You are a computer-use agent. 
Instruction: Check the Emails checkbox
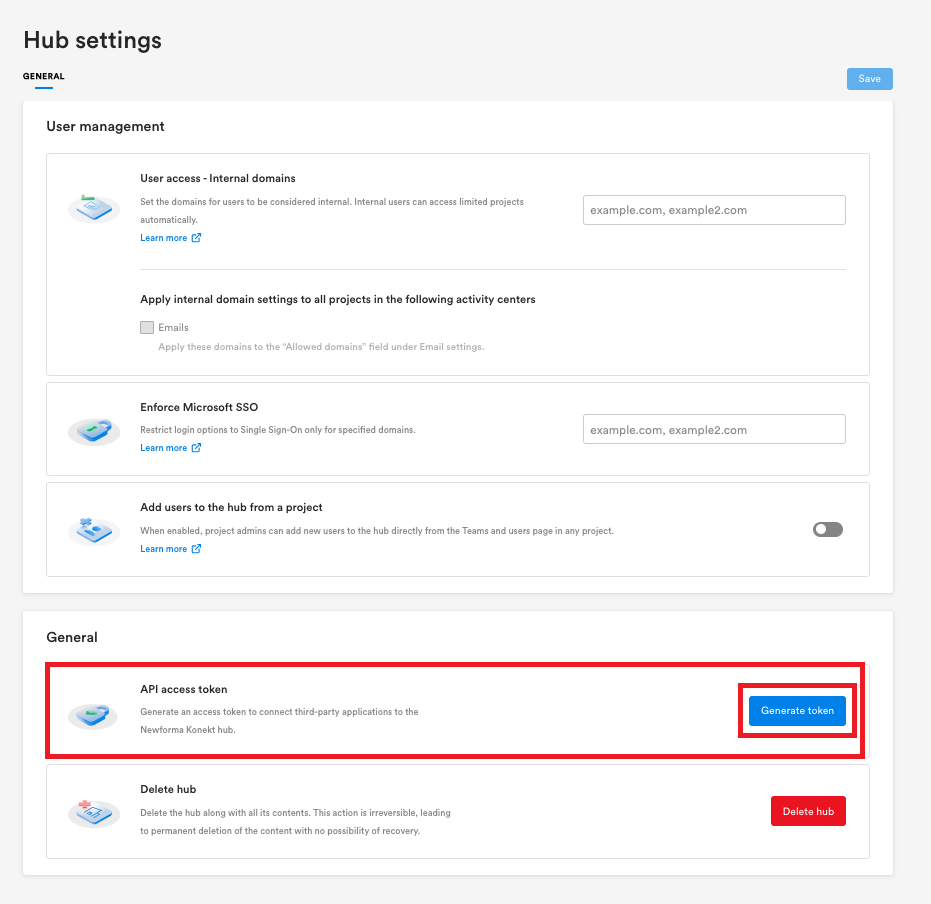147,327
